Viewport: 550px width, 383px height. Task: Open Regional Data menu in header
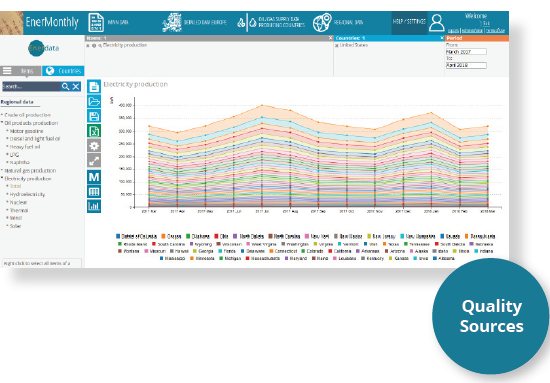coord(338,22)
